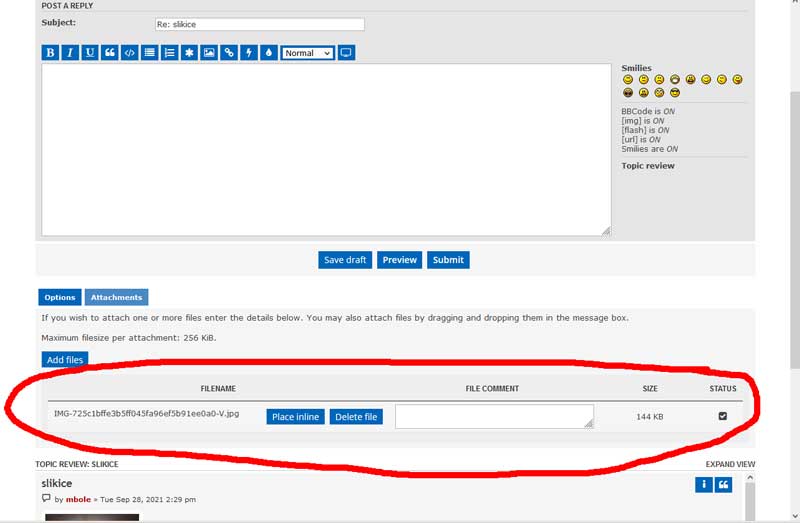The height and width of the screenshot is (523, 800).
Task: Apply italic formatting button
Action: click(70, 53)
